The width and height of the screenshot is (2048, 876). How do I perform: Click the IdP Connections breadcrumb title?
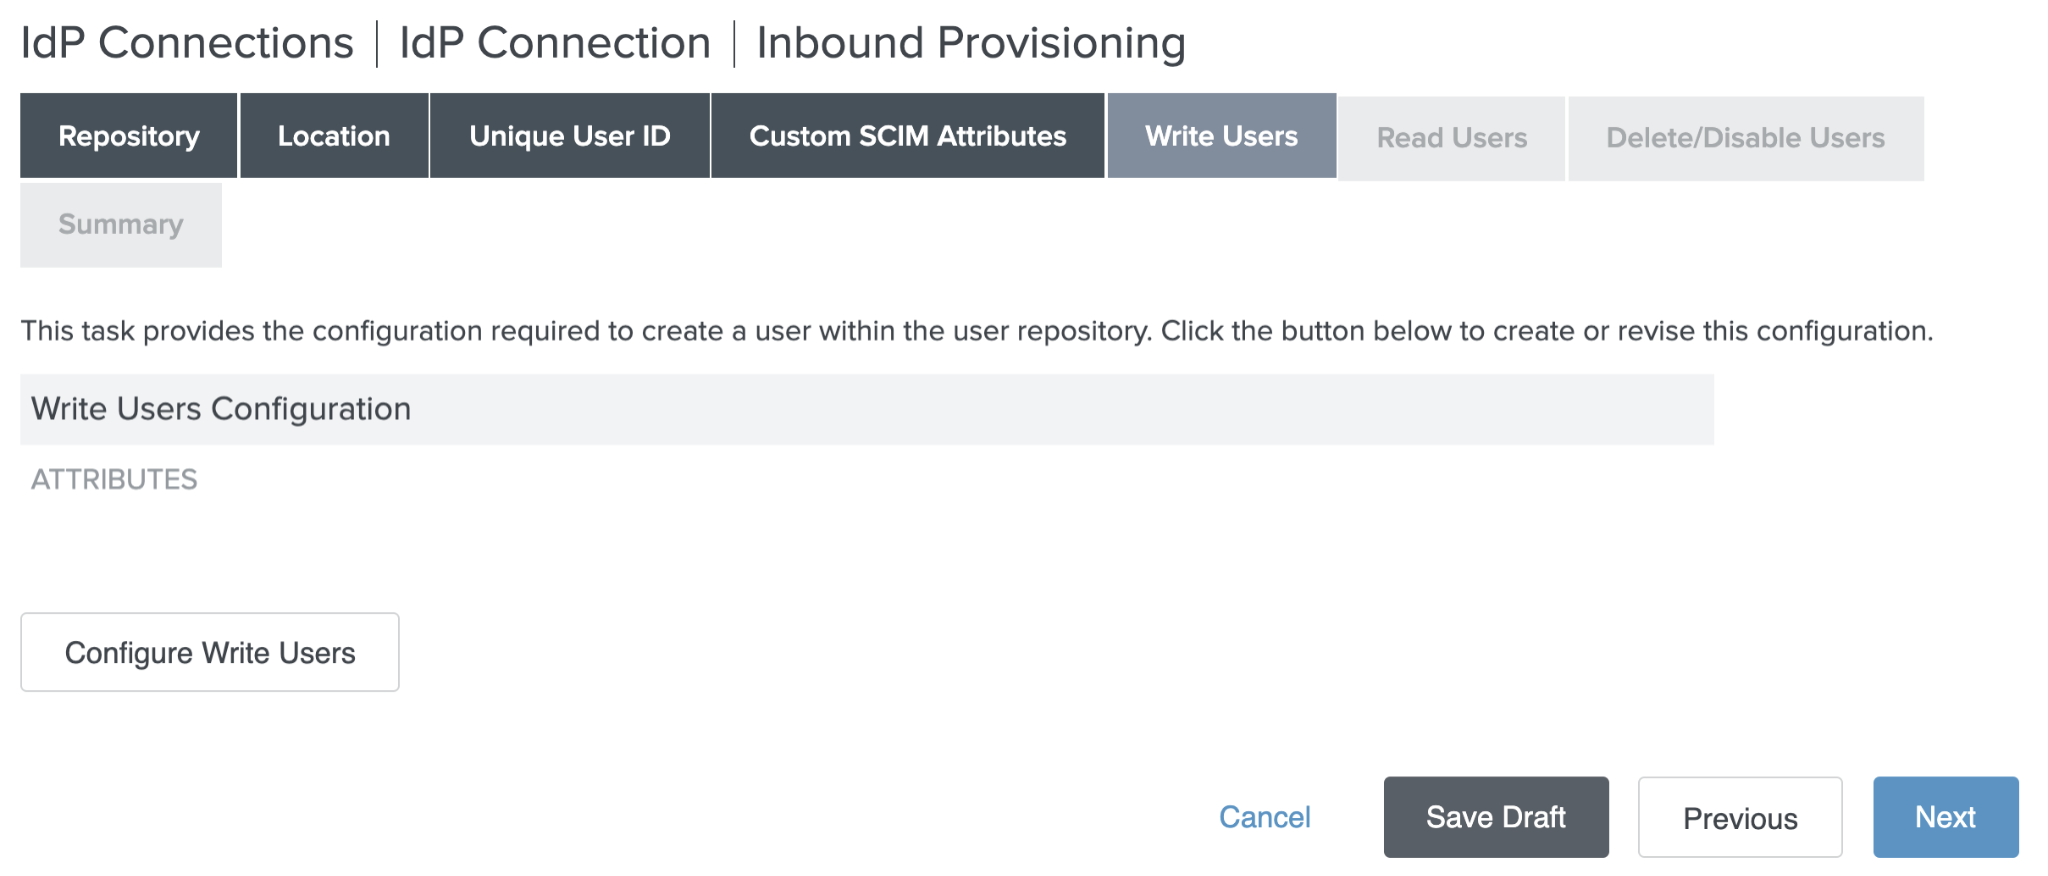tap(187, 43)
